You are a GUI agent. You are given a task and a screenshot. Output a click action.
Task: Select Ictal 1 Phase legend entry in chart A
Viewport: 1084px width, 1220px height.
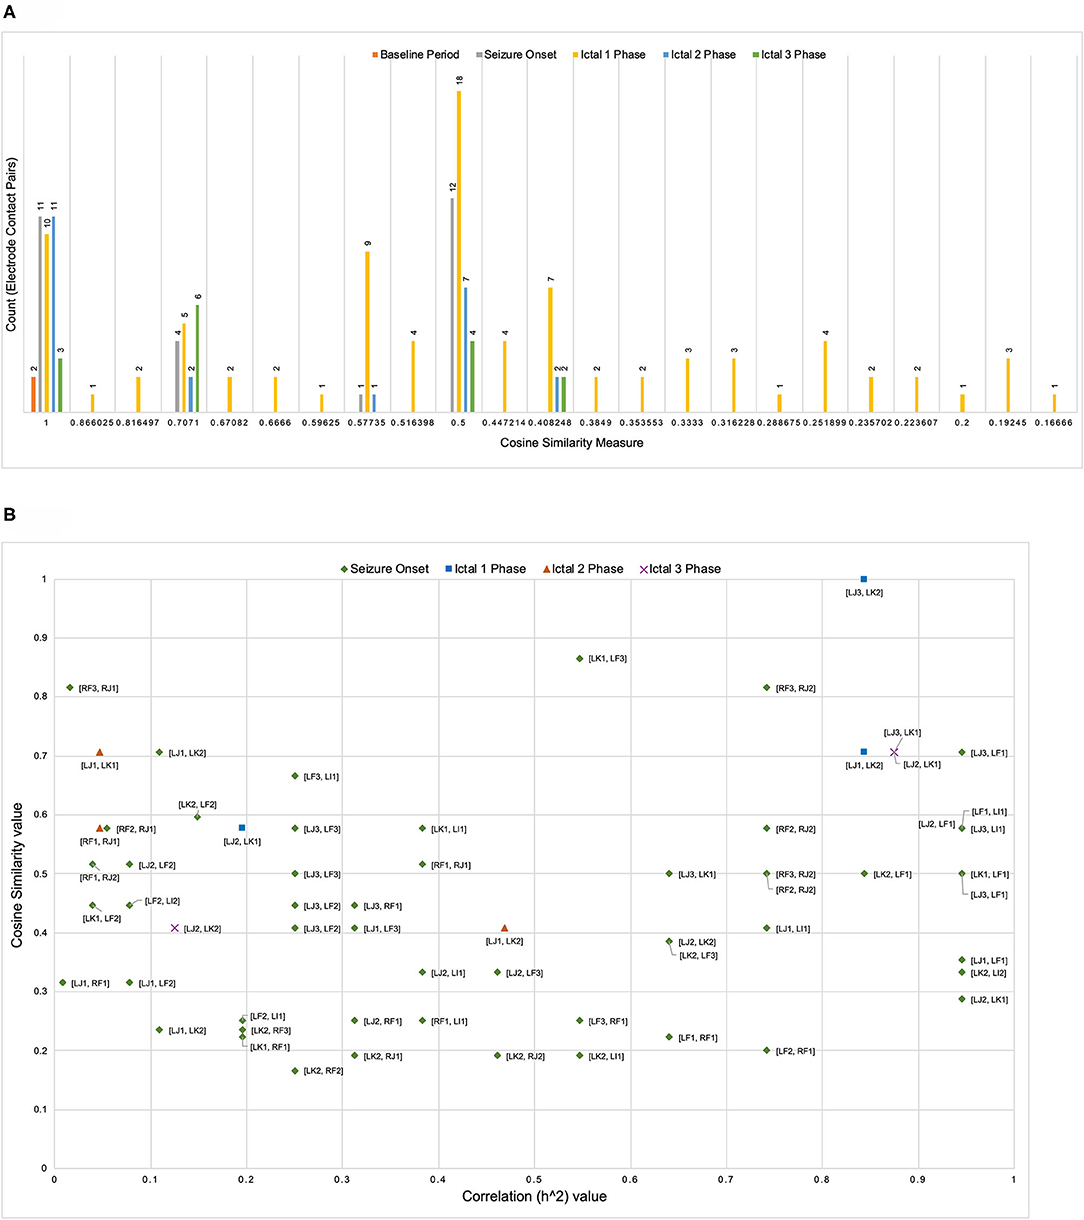click(x=614, y=54)
